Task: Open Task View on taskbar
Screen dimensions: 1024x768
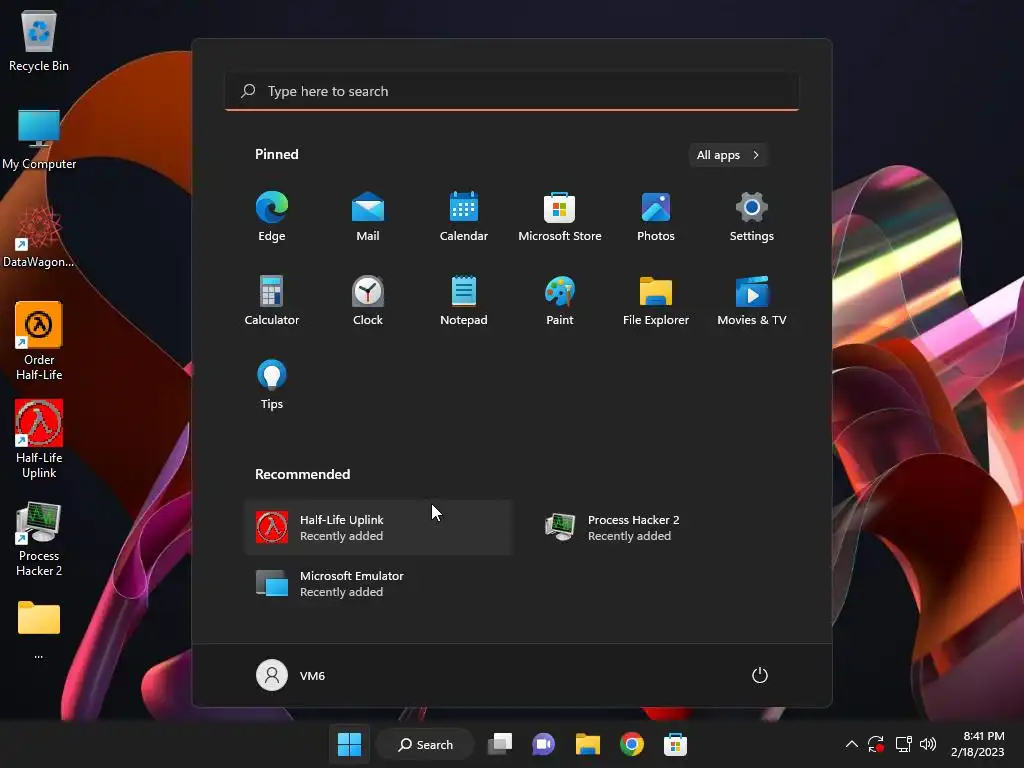Action: coord(500,744)
